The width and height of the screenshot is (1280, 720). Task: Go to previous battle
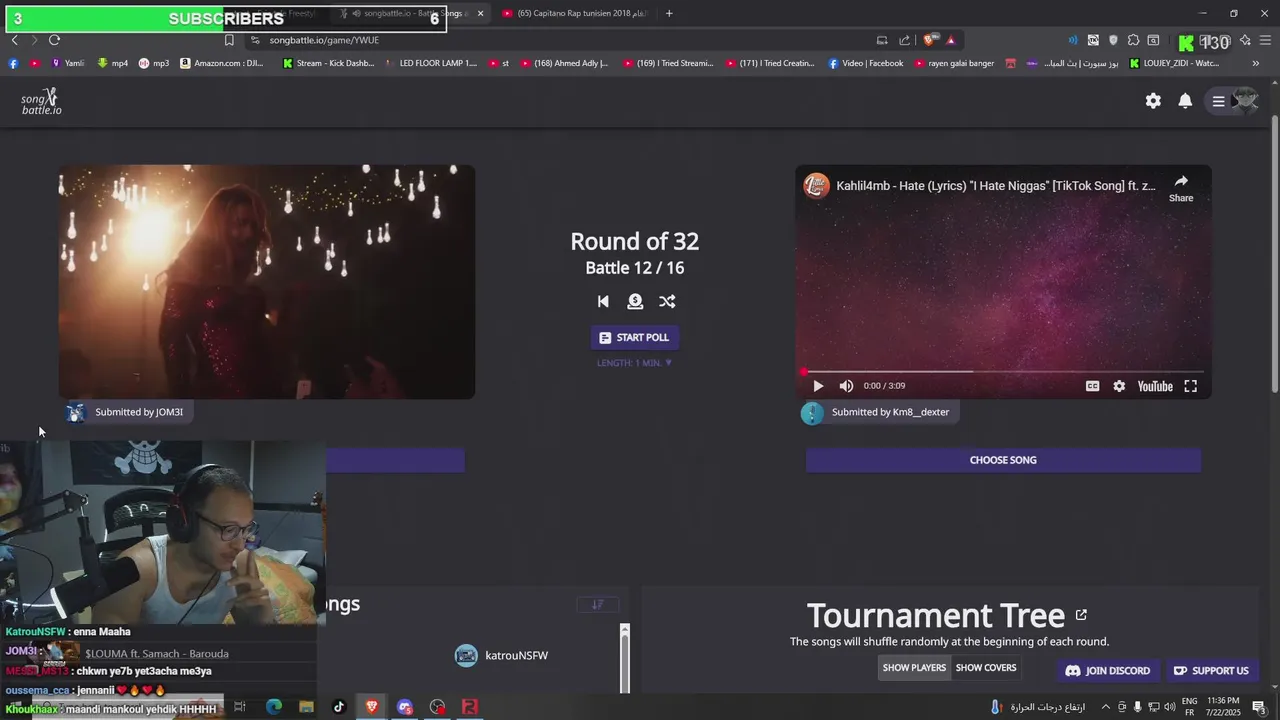point(603,301)
